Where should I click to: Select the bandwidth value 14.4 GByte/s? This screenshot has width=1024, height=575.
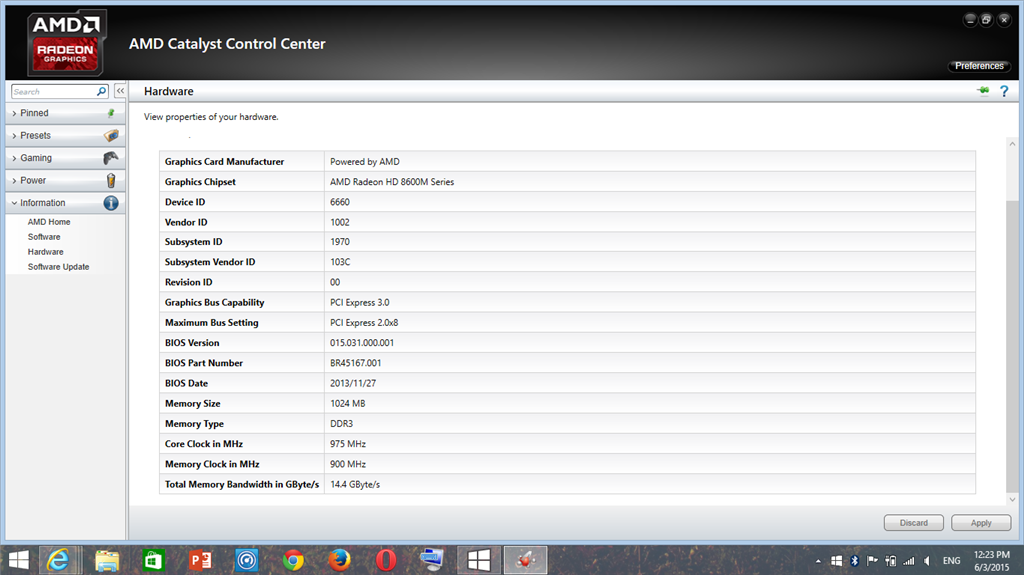[x=355, y=484]
